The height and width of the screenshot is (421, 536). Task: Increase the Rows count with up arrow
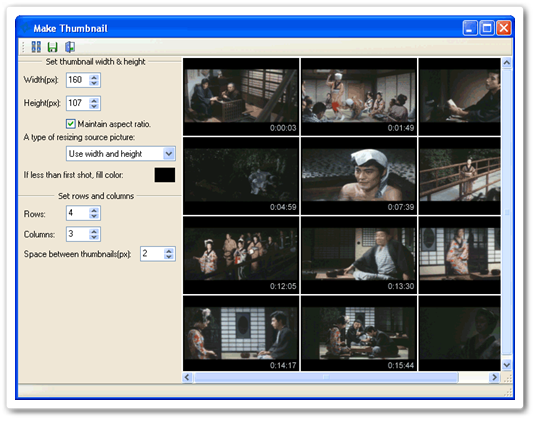pyautogui.click(x=94, y=210)
